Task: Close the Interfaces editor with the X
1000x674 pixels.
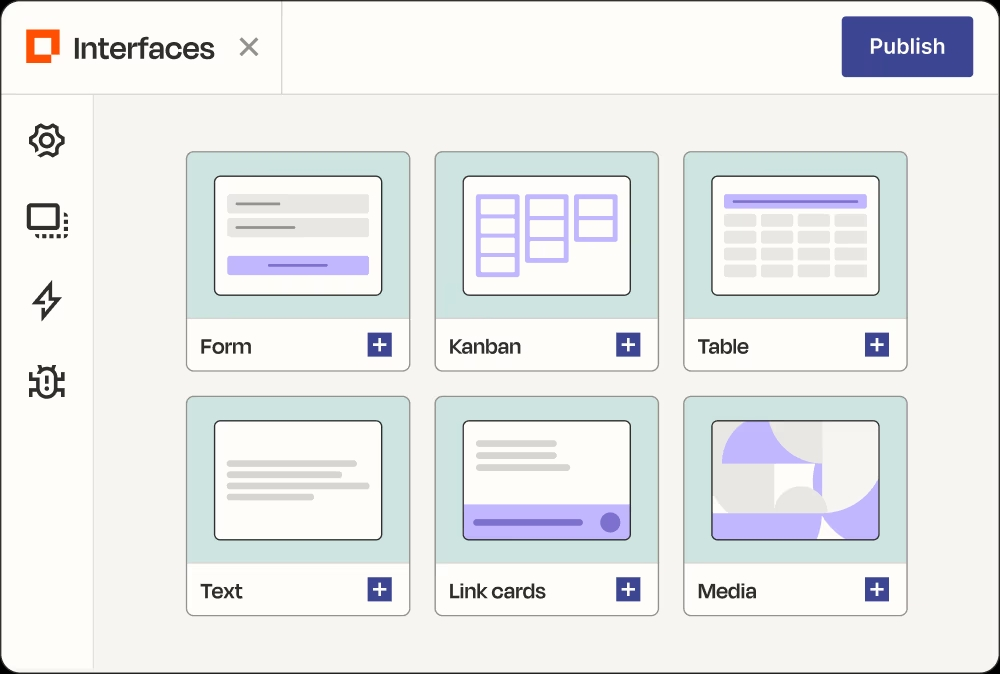Action: click(x=248, y=46)
